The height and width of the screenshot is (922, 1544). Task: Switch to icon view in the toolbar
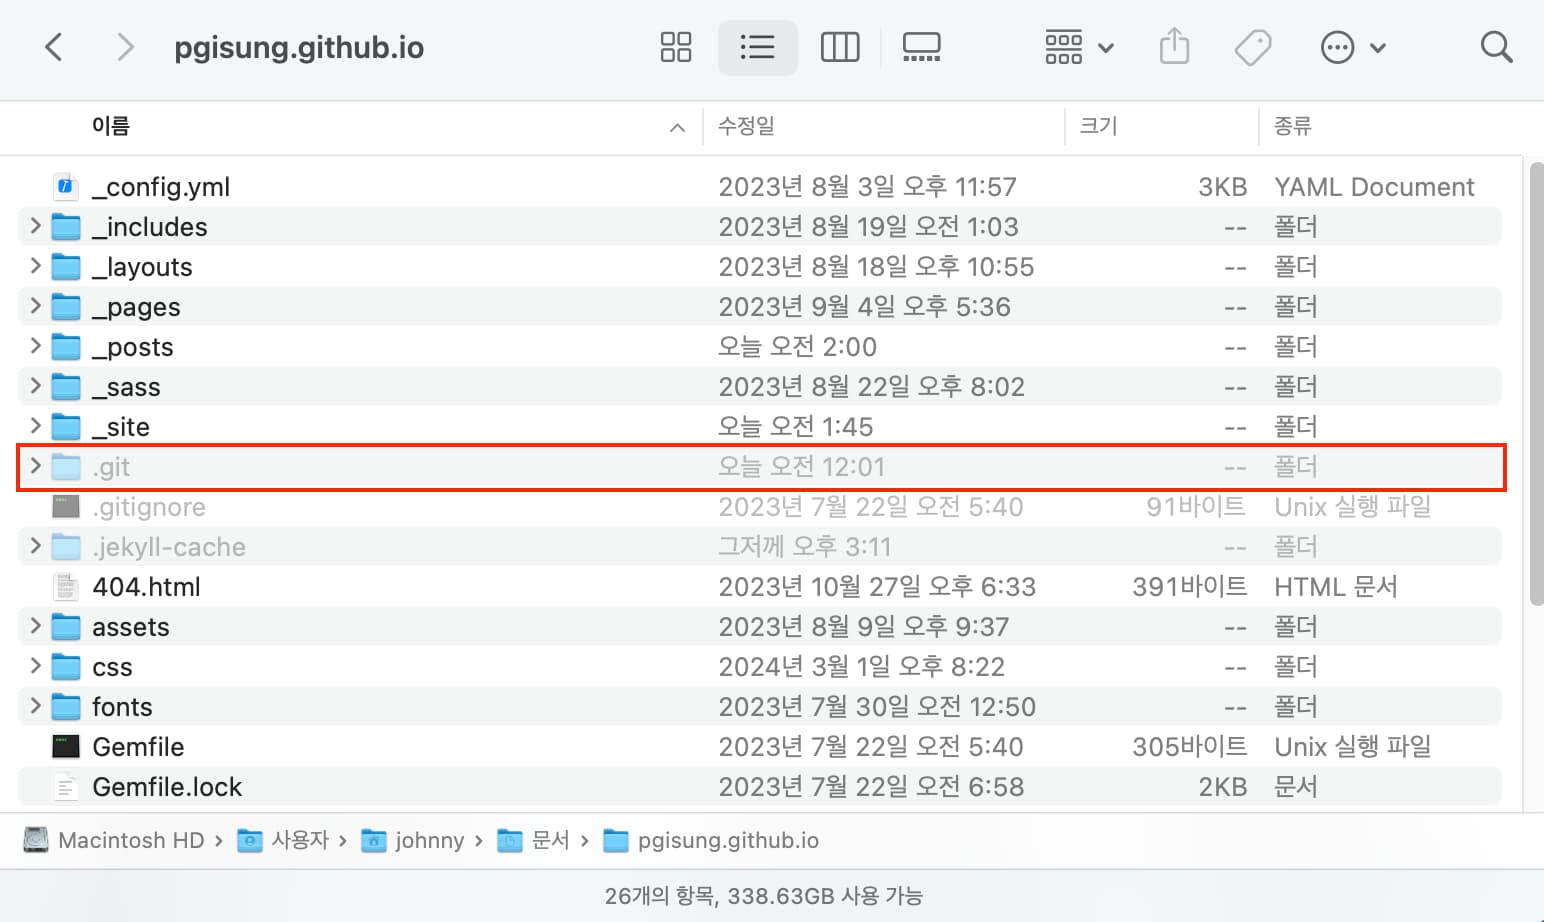675,47
